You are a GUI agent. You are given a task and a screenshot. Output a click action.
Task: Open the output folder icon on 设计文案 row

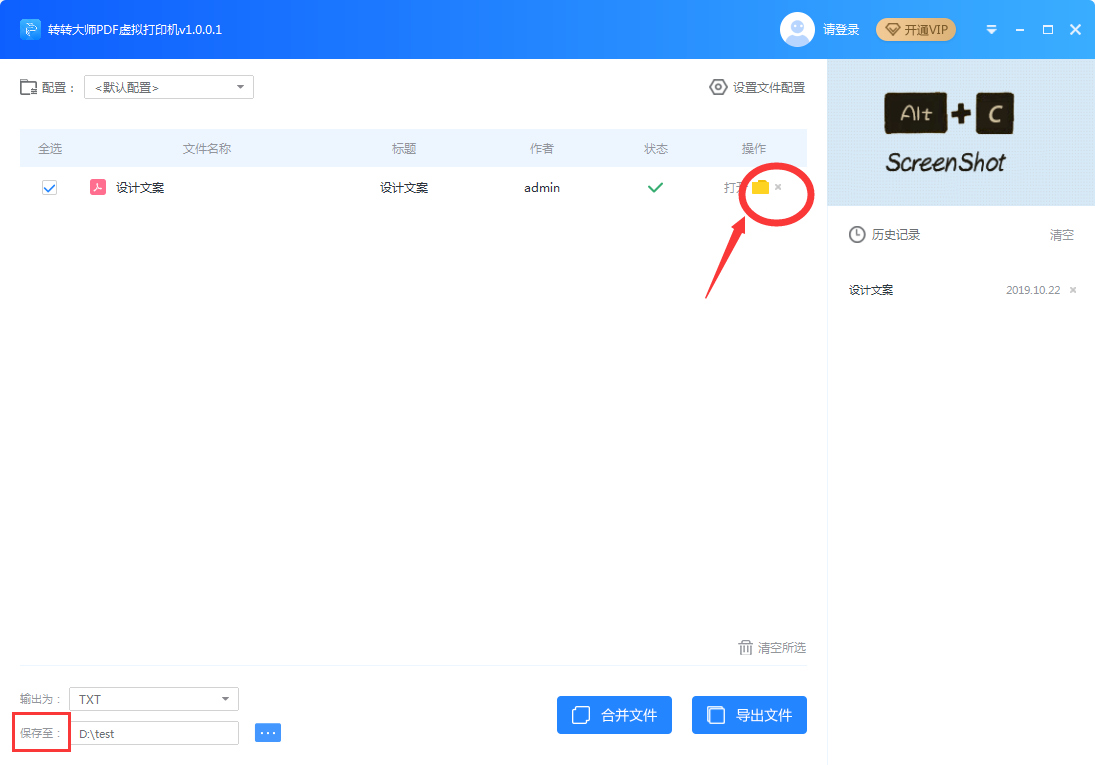click(x=761, y=187)
